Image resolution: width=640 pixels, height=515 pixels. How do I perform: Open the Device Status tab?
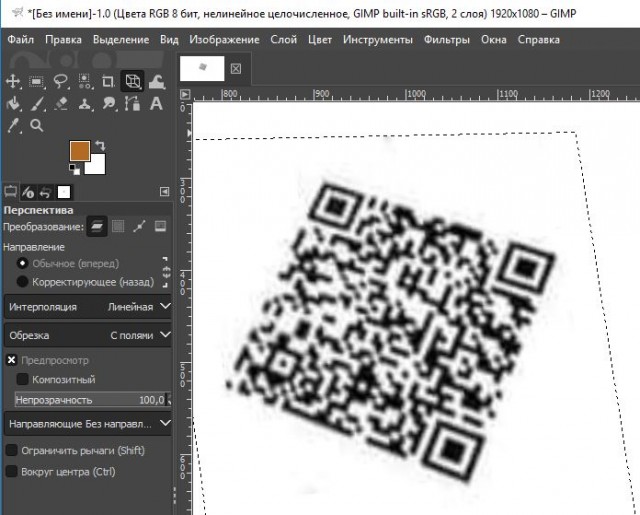pyautogui.click(x=28, y=192)
